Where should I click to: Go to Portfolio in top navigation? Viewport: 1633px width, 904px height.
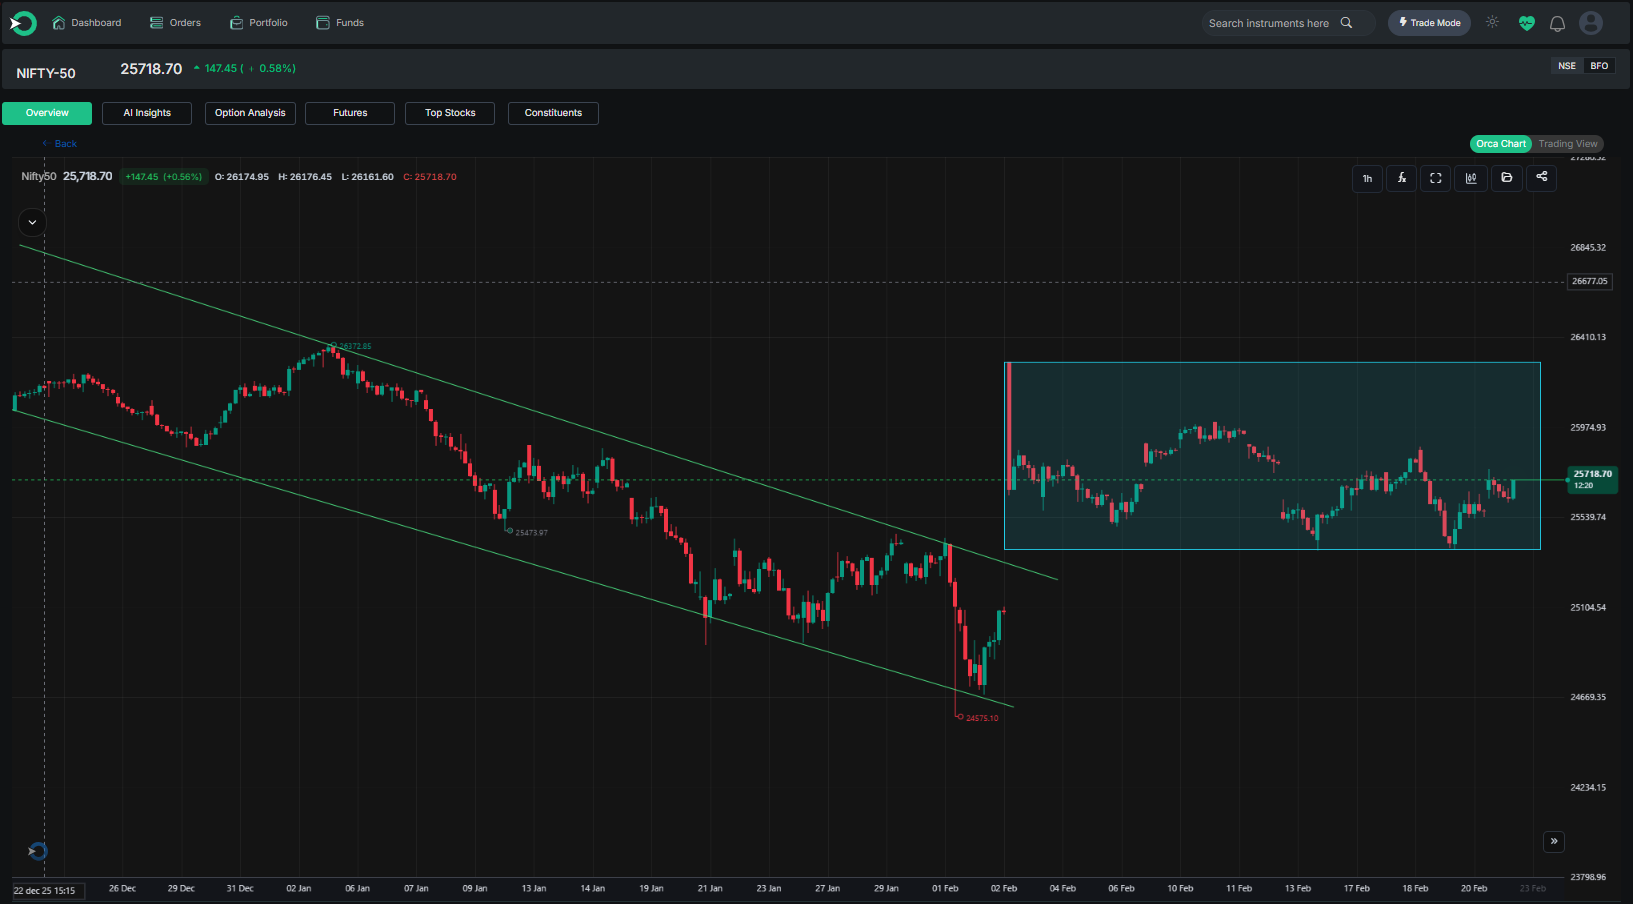point(259,23)
